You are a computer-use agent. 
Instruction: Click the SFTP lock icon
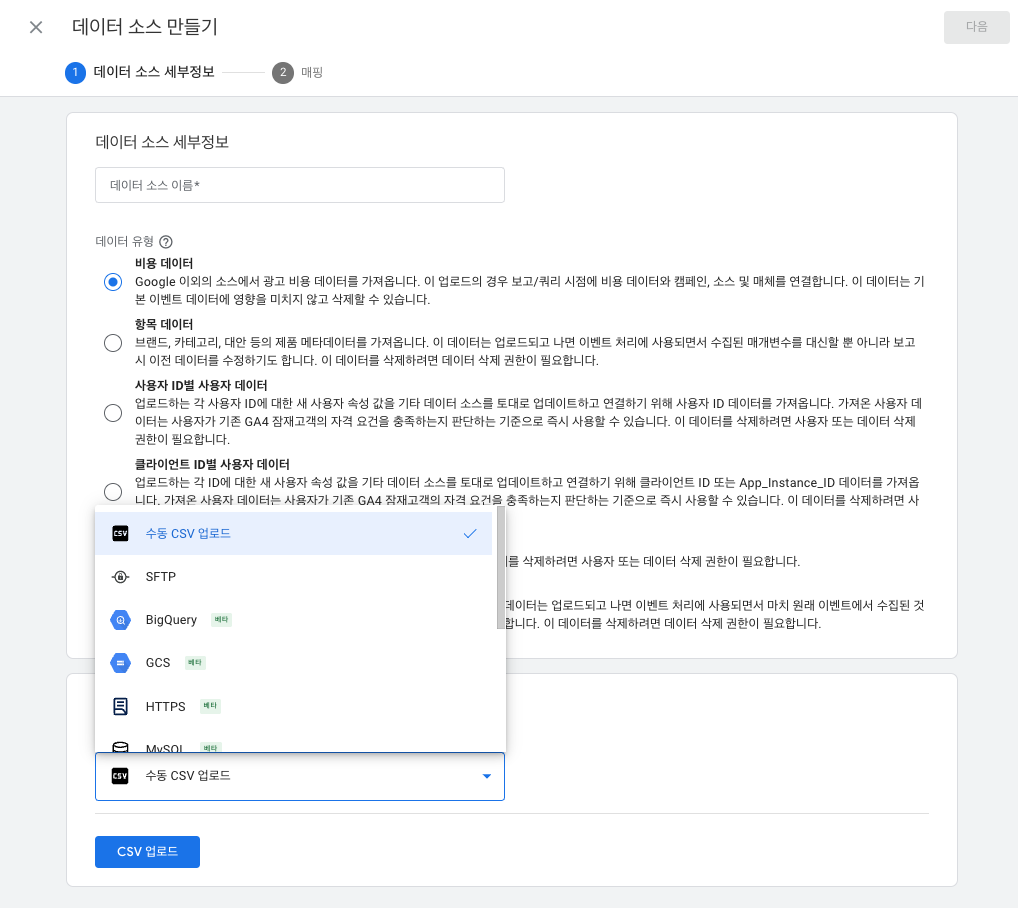pos(120,576)
